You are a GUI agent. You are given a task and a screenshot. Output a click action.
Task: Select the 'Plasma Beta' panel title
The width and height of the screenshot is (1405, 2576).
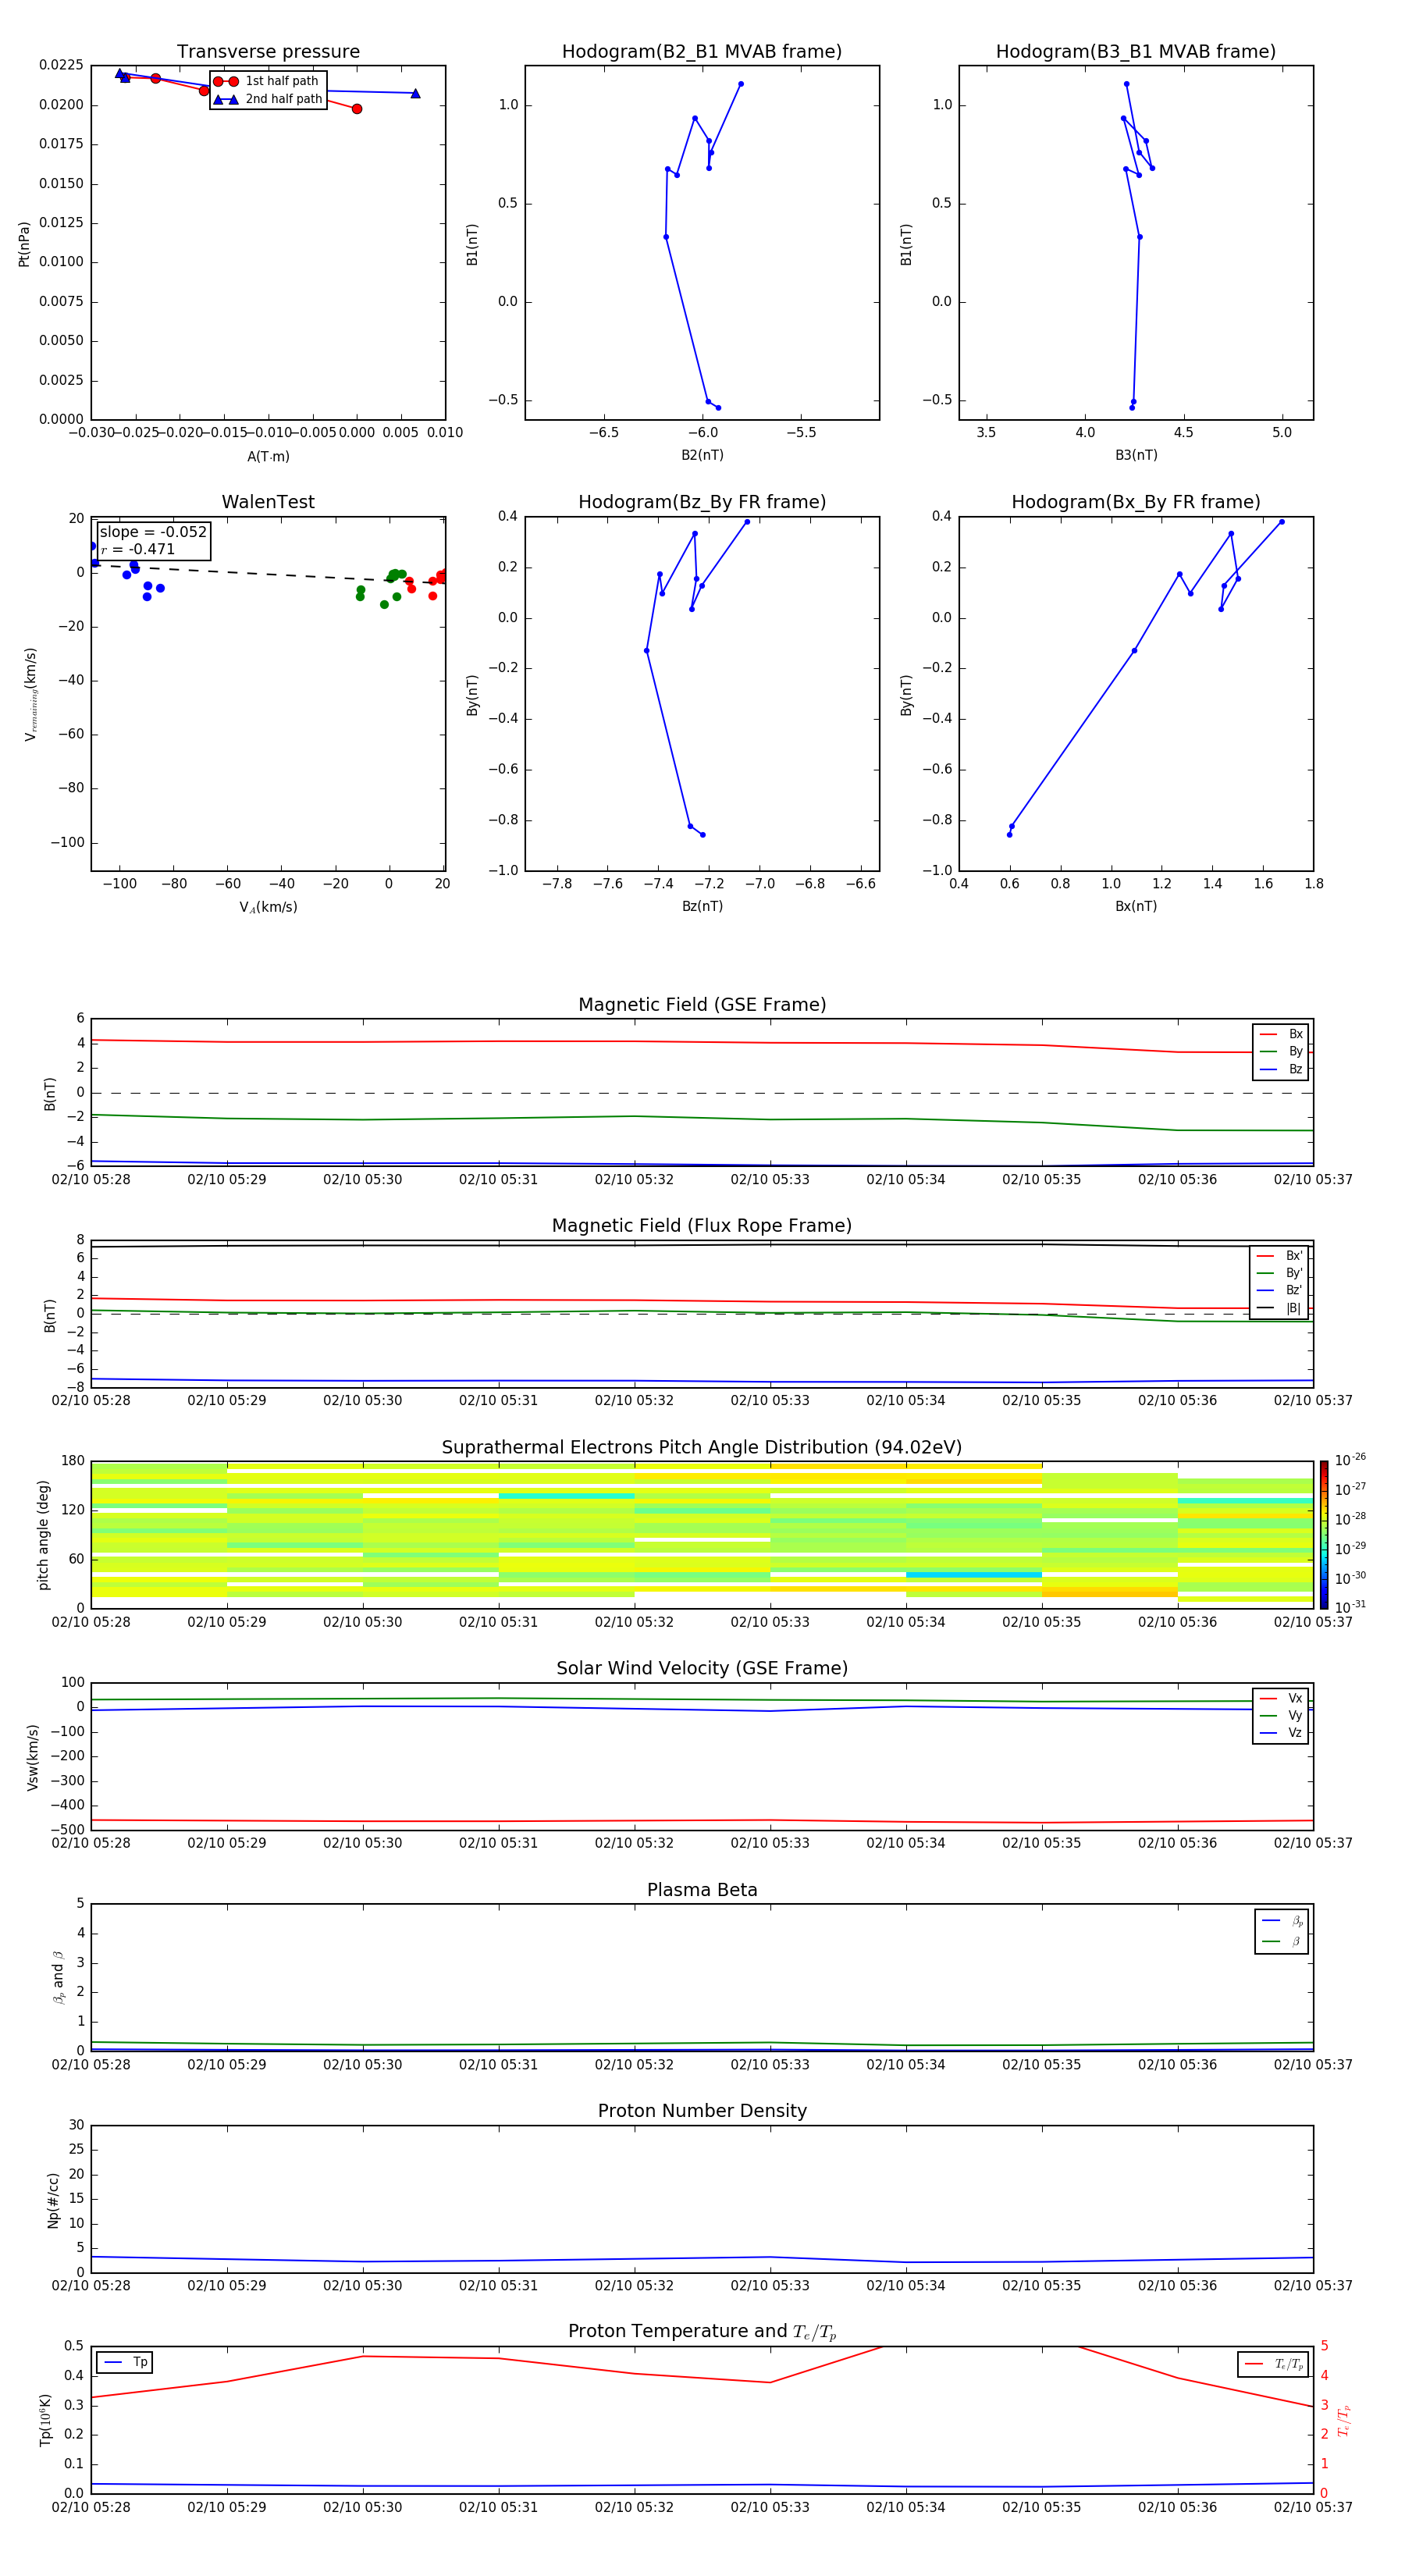click(702, 1891)
